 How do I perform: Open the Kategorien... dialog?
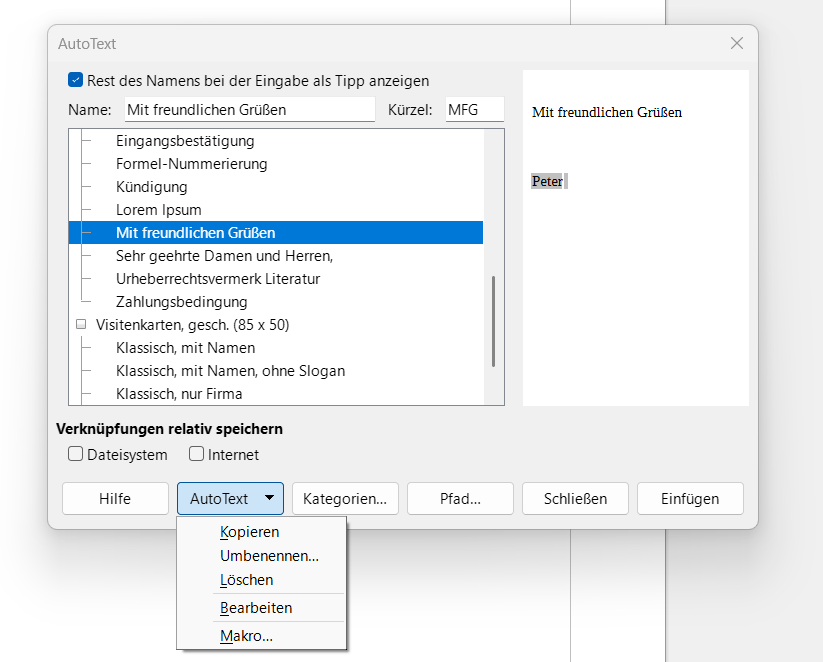(345, 499)
